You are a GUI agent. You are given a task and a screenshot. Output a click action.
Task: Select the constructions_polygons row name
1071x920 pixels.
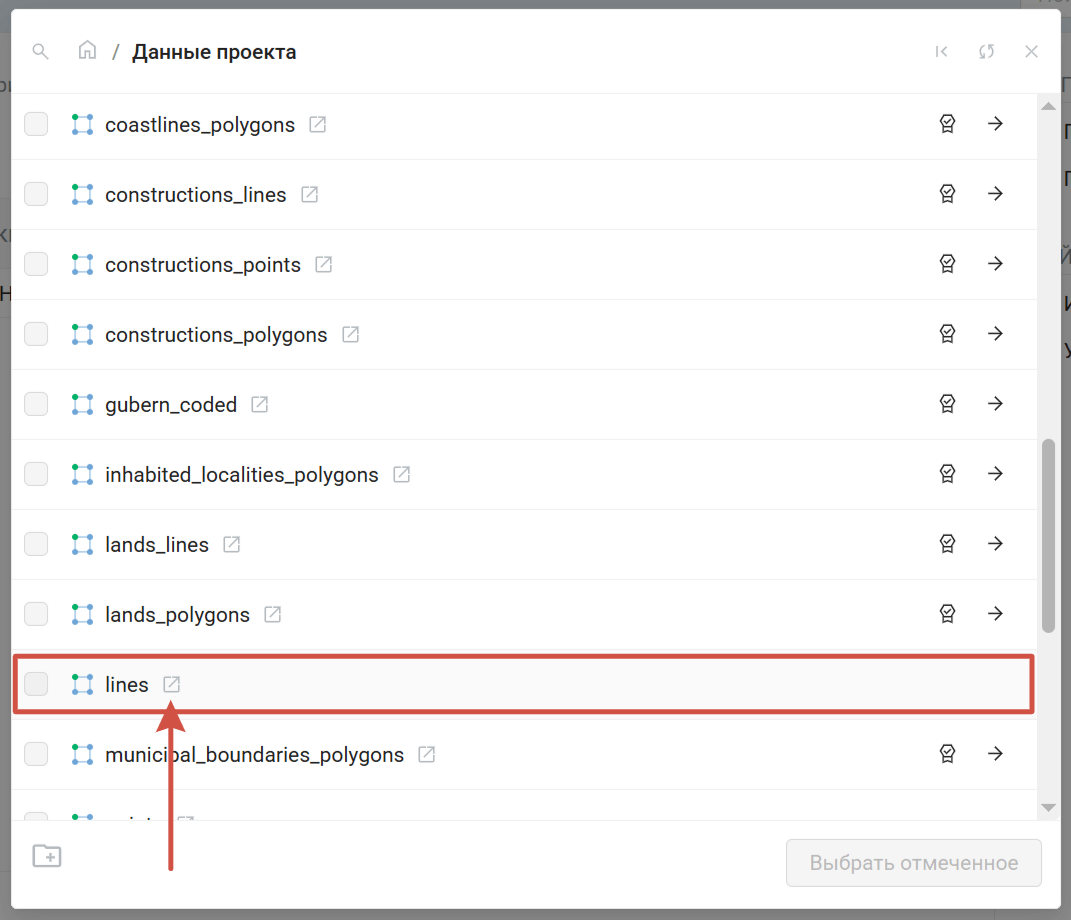pos(216,335)
